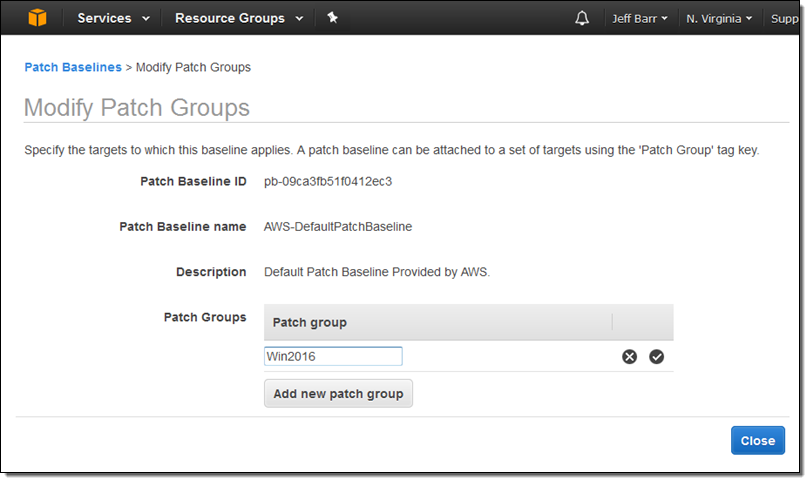Click the Patch Baseline name label
The image size is (810, 483).
pos(182,227)
